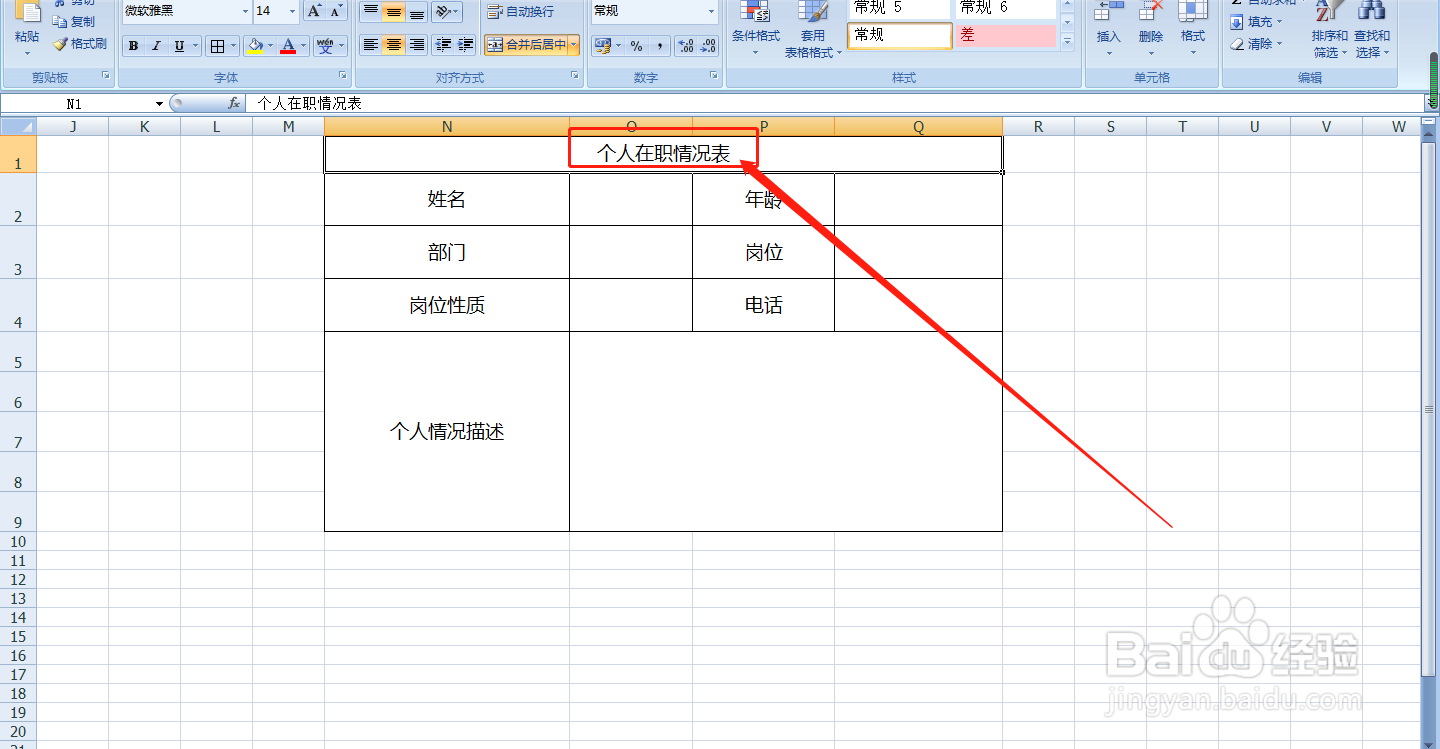Image resolution: width=1440 pixels, height=749 pixels.
Task: Toggle Italic formatting
Action: [156, 46]
